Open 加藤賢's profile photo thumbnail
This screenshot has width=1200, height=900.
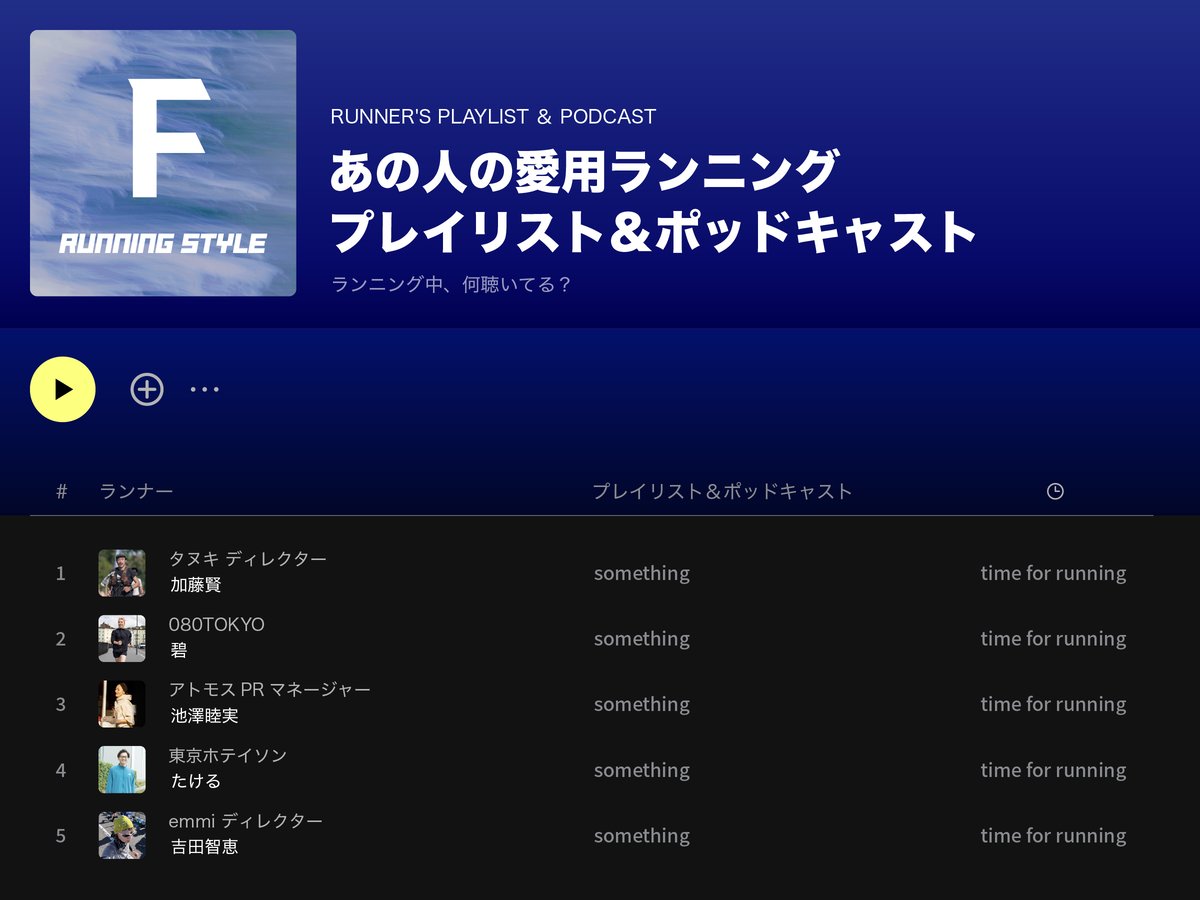click(x=121, y=572)
